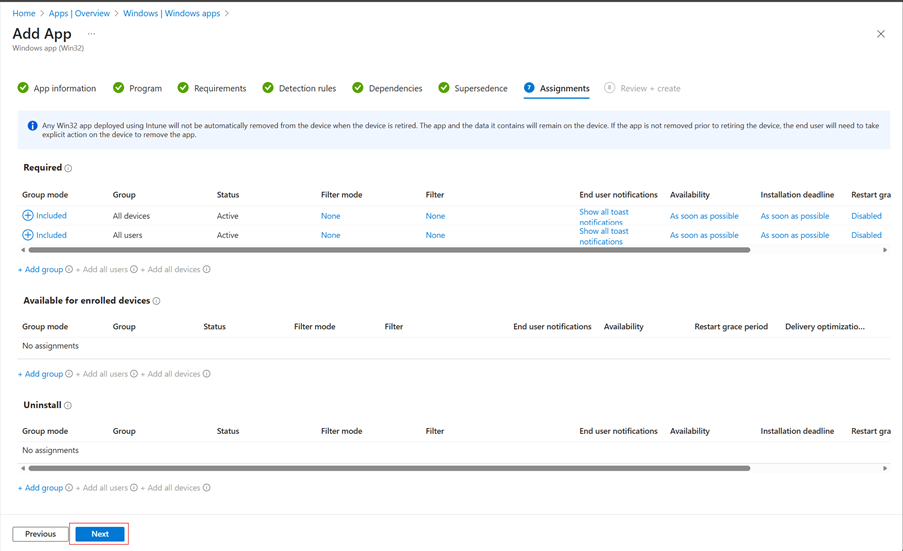The image size is (903, 551).
Task: Click the Previous button
Action: (x=40, y=534)
